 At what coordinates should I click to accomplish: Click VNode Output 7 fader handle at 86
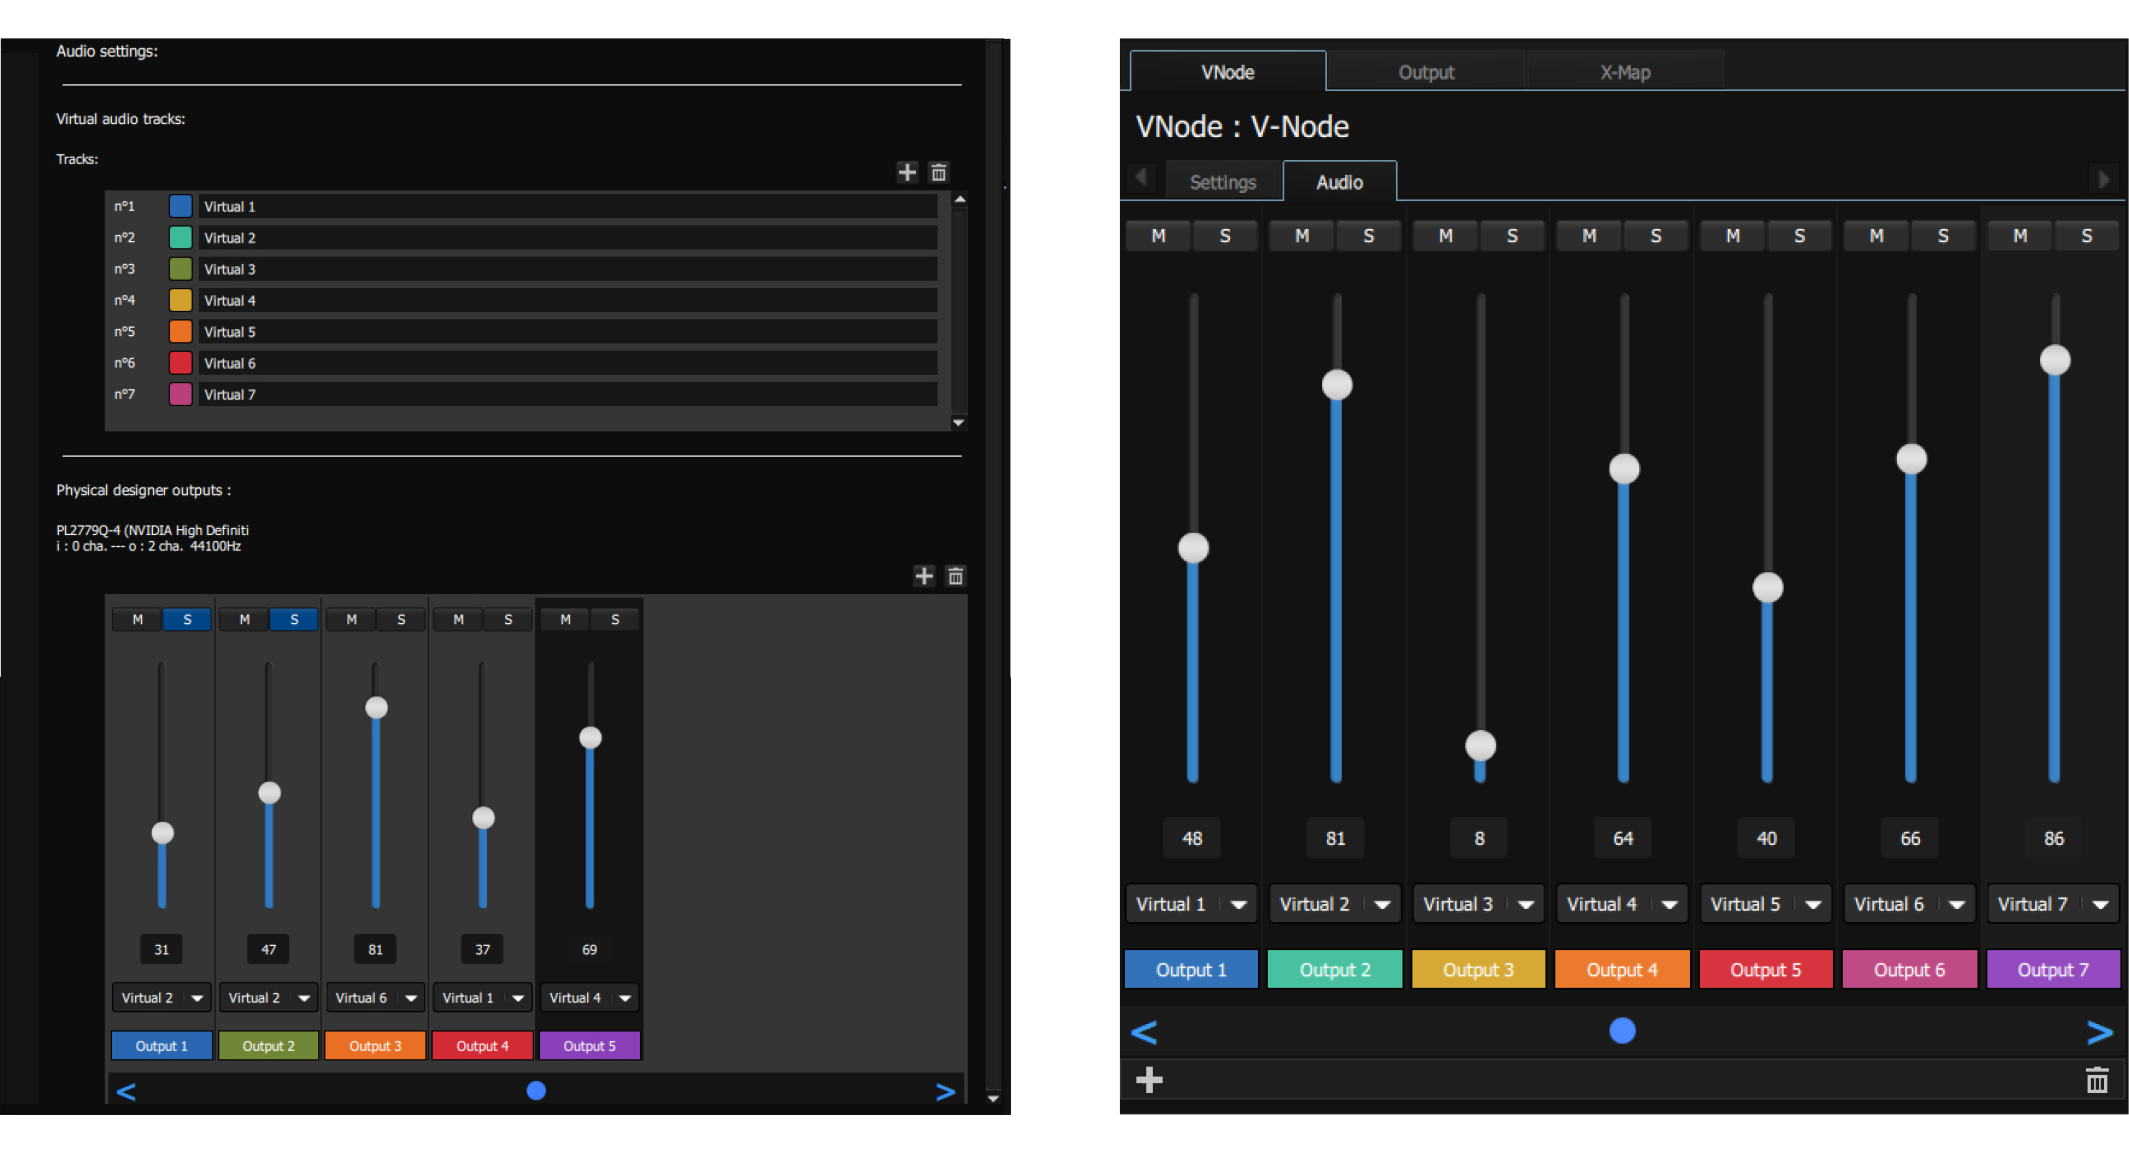(x=2055, y=360)
